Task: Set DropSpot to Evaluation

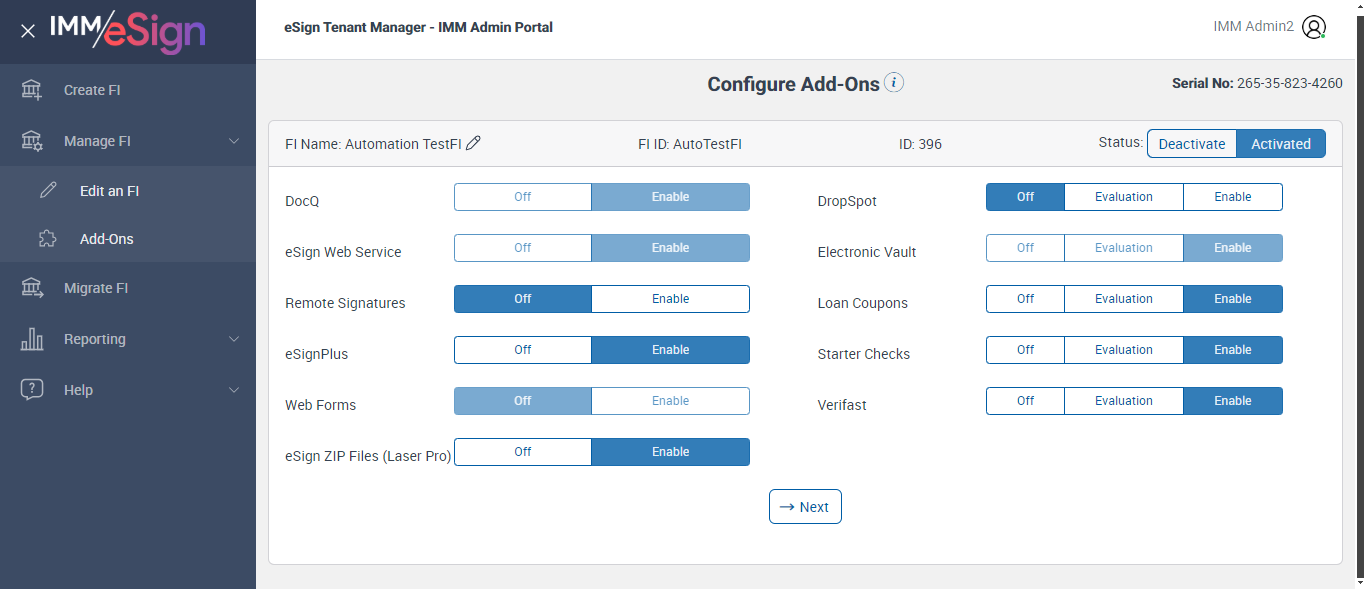Action: pyautogui.click(x=1123, y=197)
